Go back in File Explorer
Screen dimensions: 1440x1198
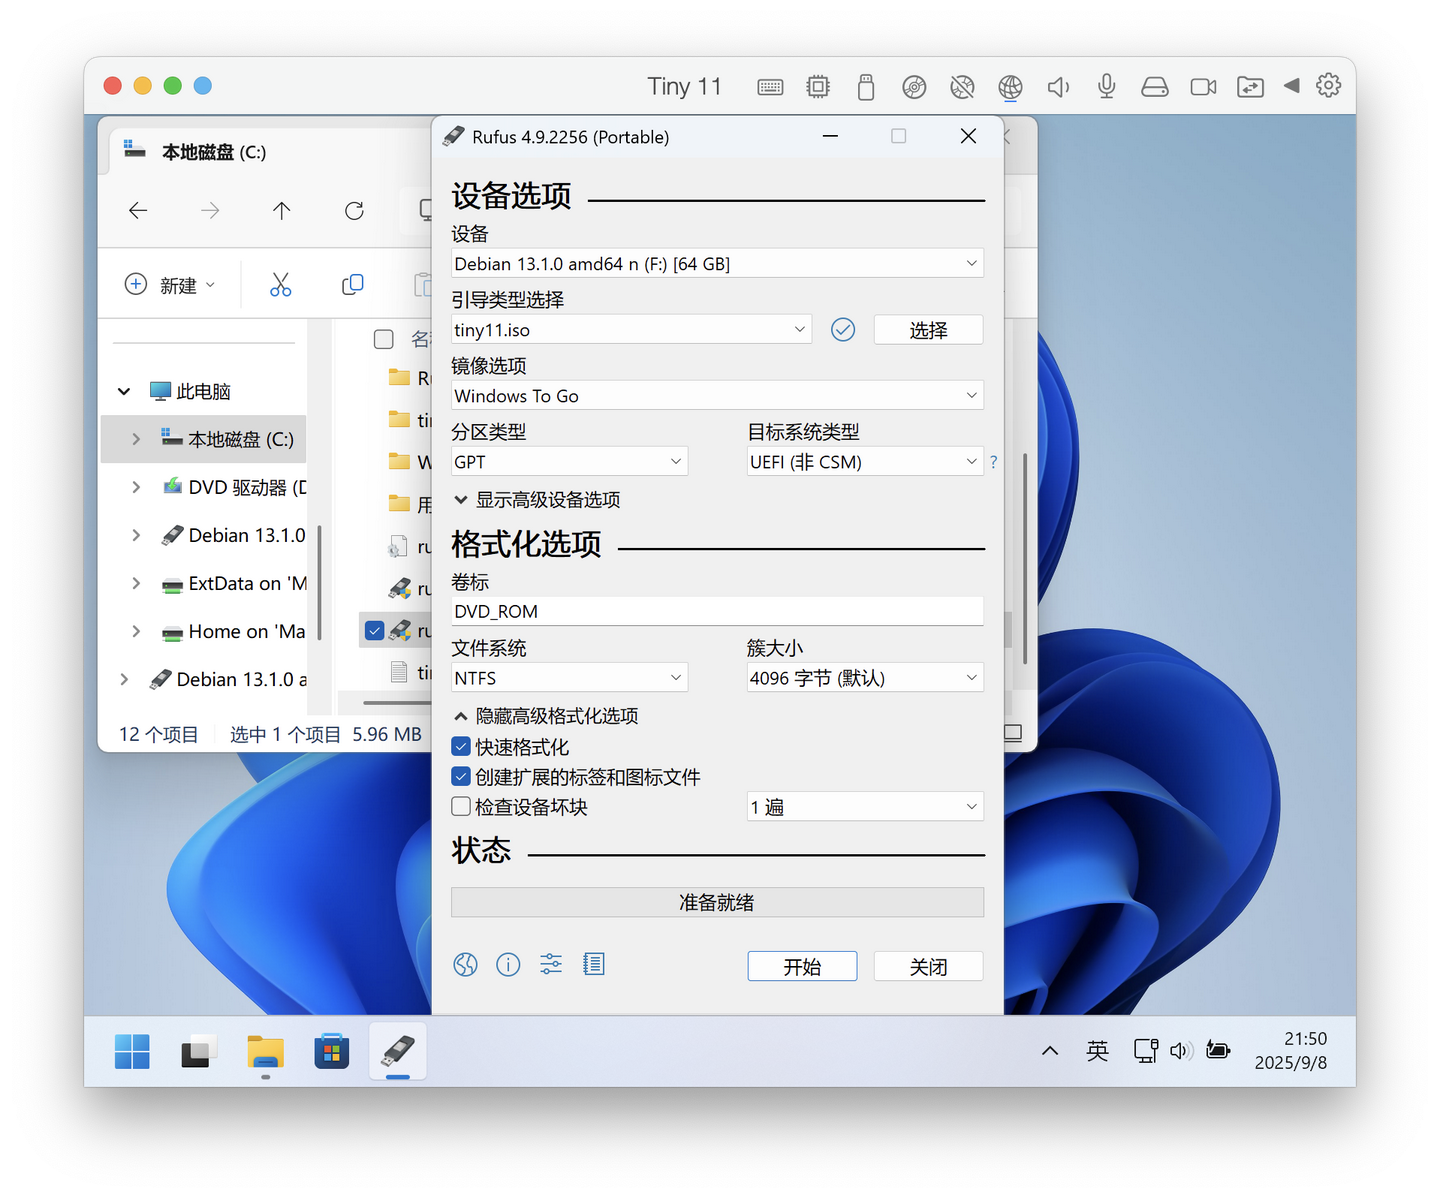pyautogui.click(x=138, y=211)
